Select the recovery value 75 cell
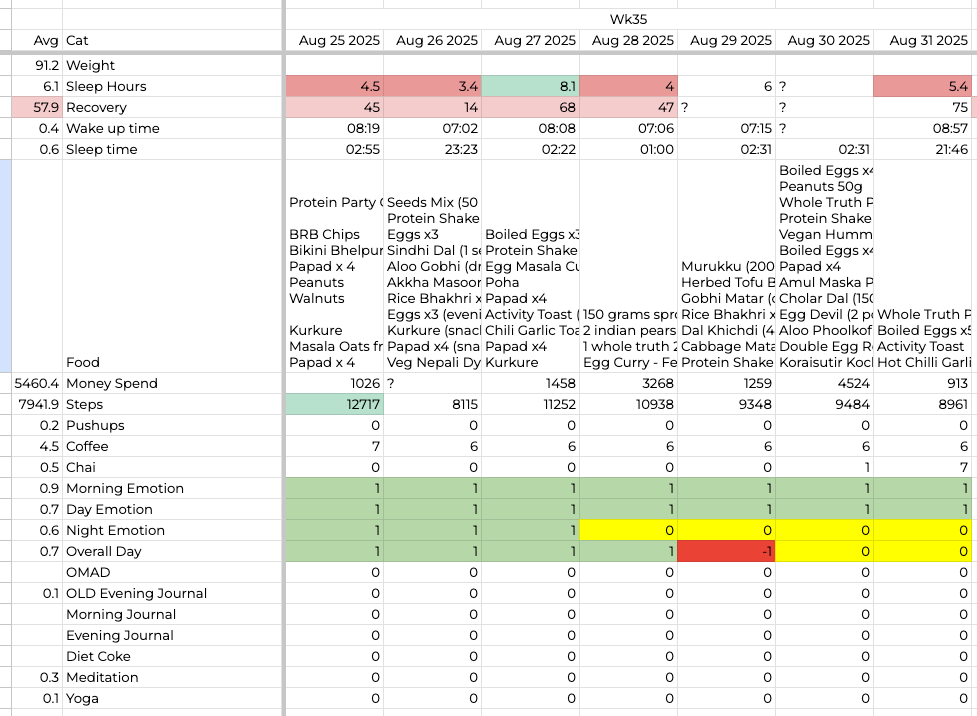 [x=922, y=107]
